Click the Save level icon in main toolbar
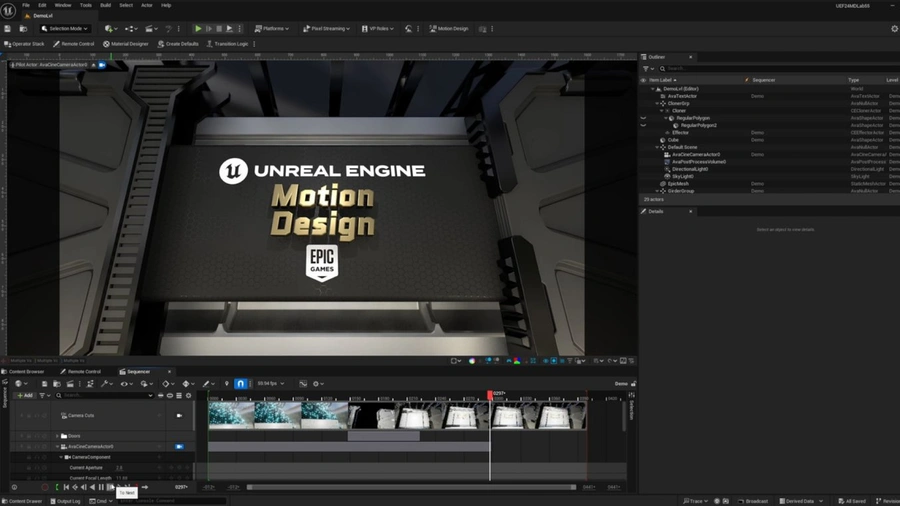This screenshot has height=506, width=900. (7, 29)
